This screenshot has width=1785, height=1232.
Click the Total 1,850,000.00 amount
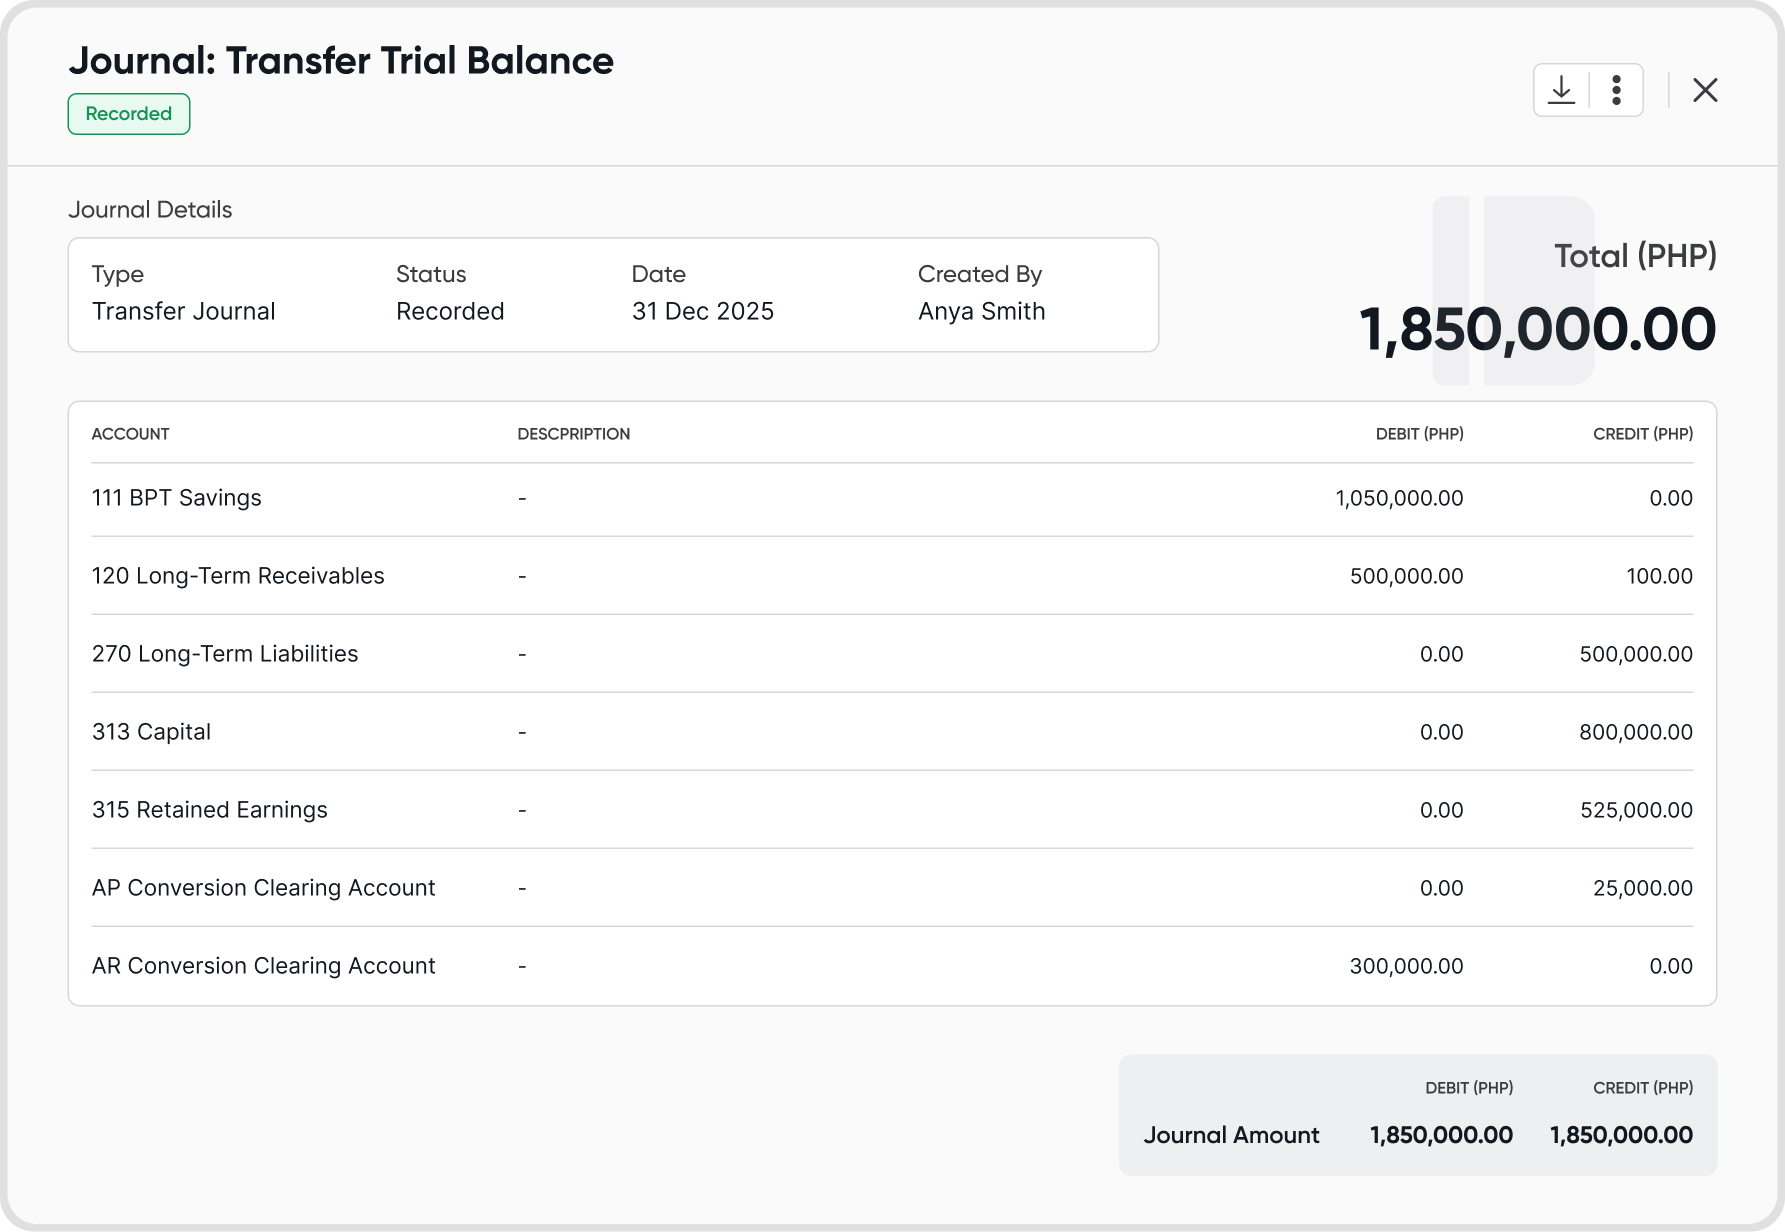point(1537,330)
